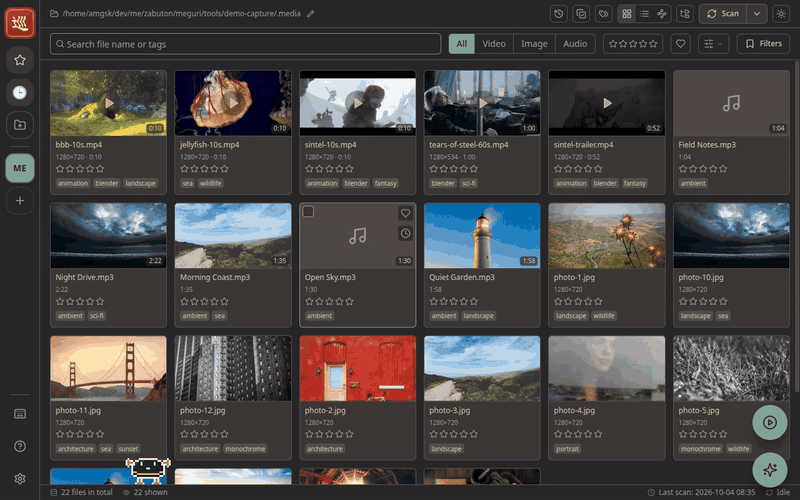Toggle the favorites-only heart filter
The height and width of the screenshot is (500, 800).
click(x=680, y=44)
